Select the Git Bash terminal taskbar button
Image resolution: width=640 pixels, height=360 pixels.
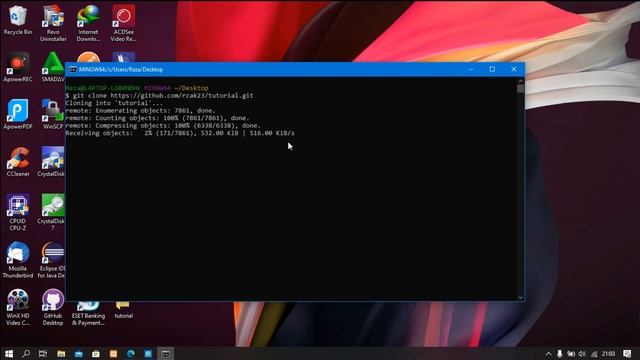pos(165,353)
